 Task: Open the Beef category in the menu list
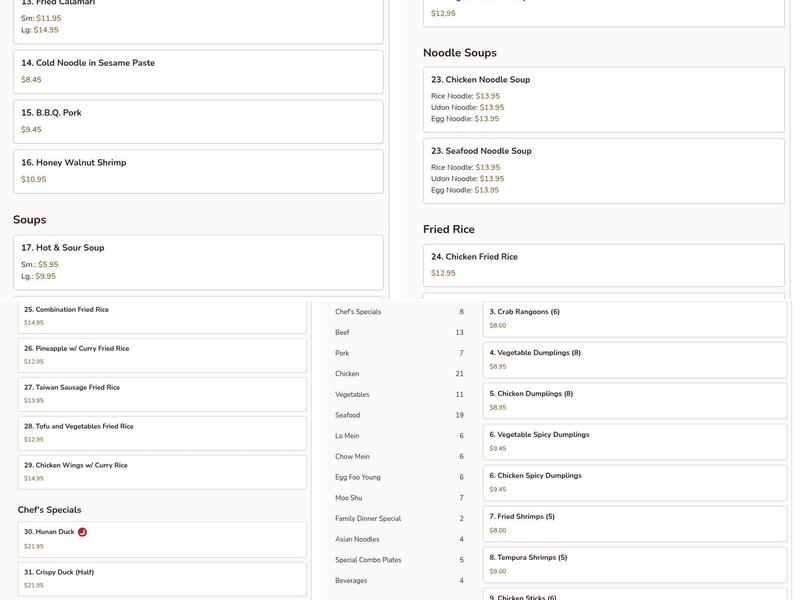pyautogui.click(x=343, y=333)
